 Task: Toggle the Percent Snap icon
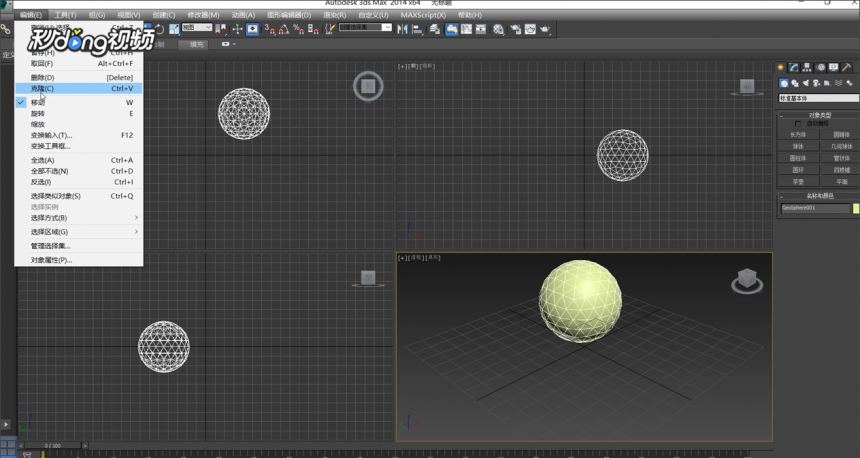tap(298, 29)
